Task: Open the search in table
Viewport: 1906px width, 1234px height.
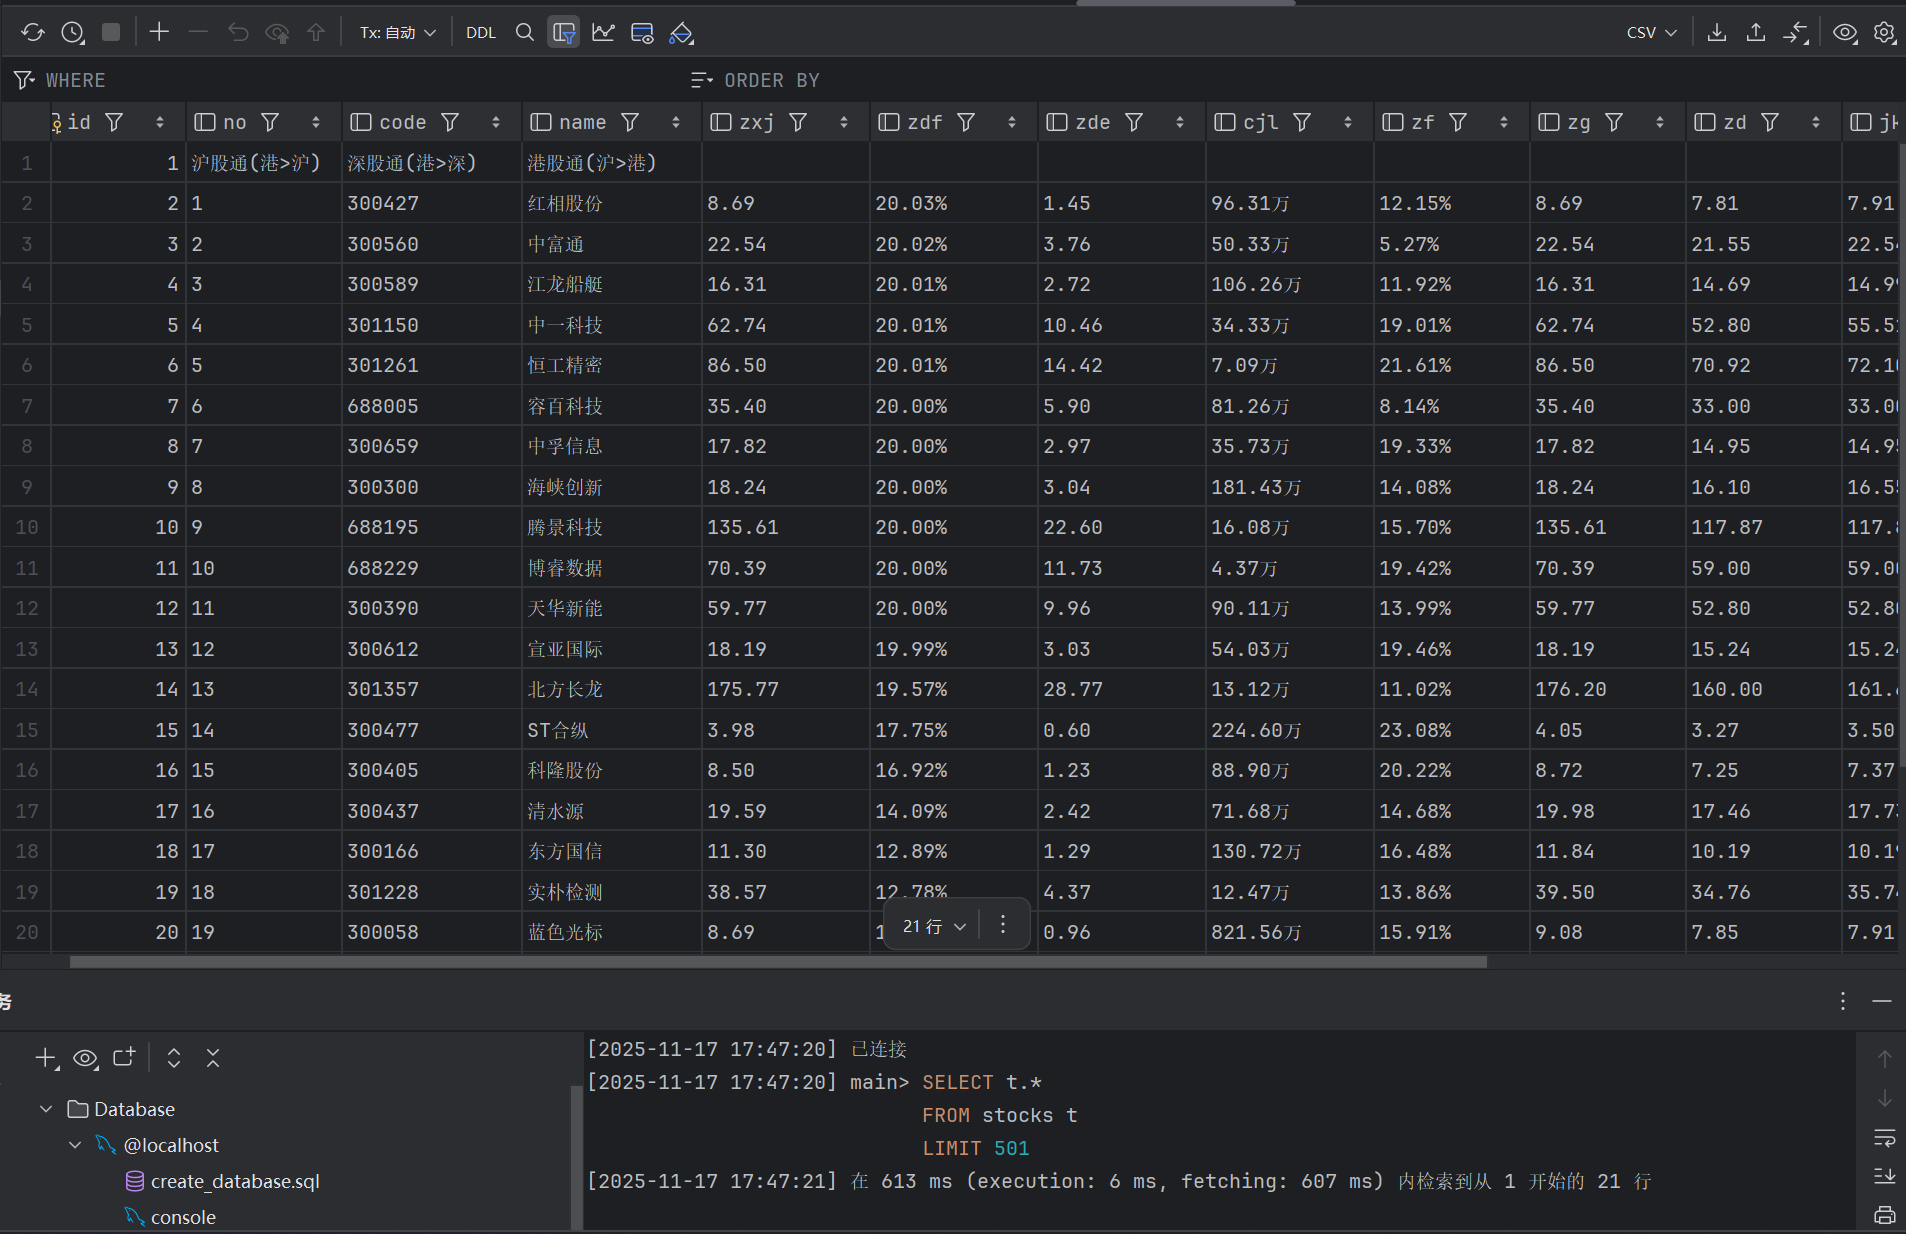Action: click(524, 33)
